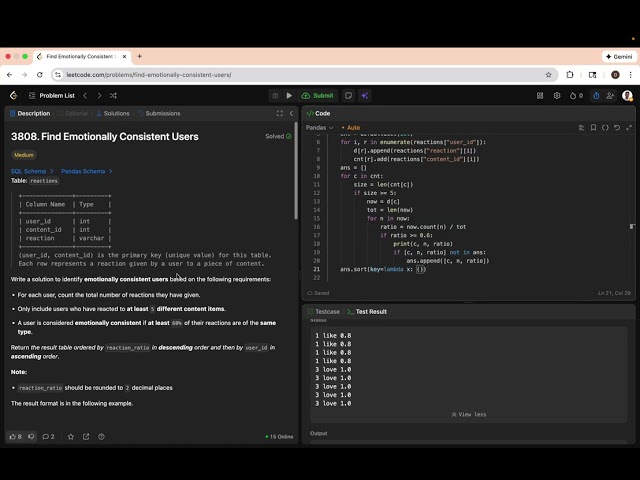Open the comments on this problem

point(46,437)
